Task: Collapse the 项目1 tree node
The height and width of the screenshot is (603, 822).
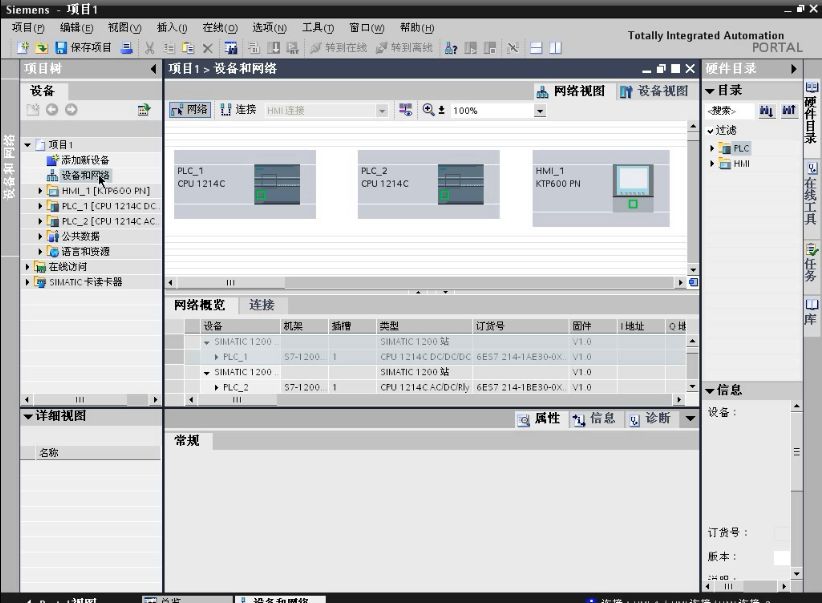Action: (x=27, y=145)
